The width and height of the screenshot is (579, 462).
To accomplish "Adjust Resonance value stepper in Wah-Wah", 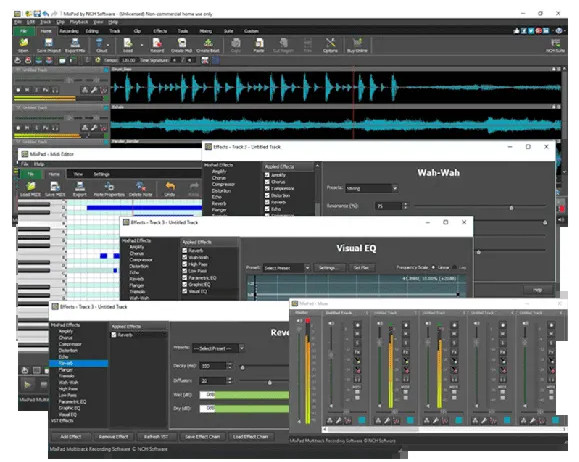I will (405, 206).
